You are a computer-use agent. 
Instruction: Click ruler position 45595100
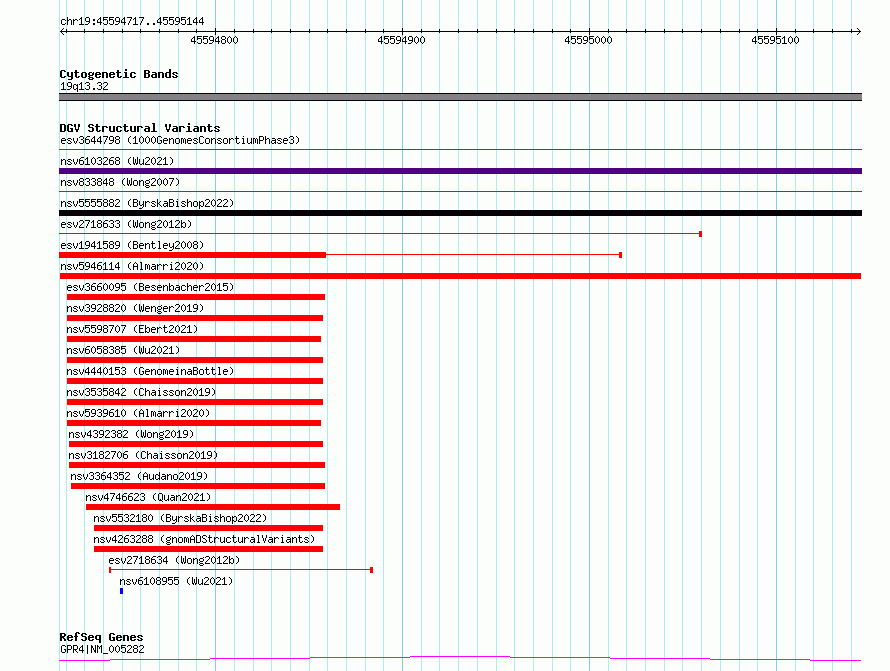775,40
